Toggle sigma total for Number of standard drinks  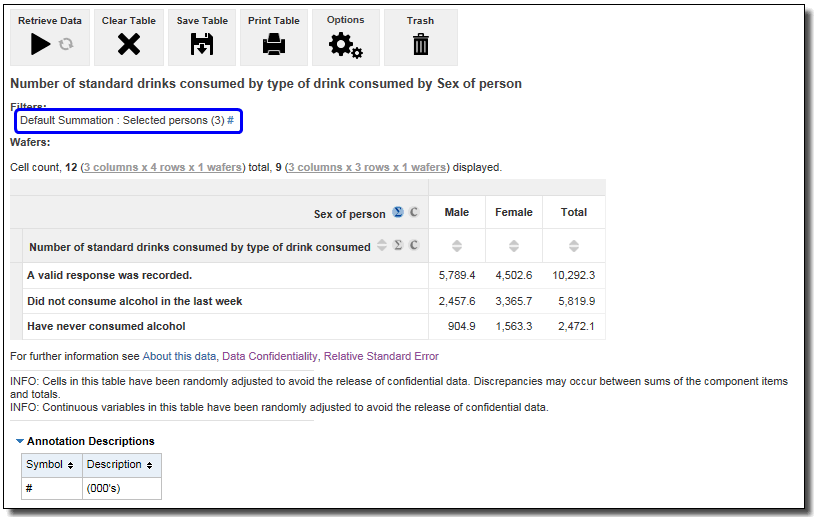(x=398, y=246)
